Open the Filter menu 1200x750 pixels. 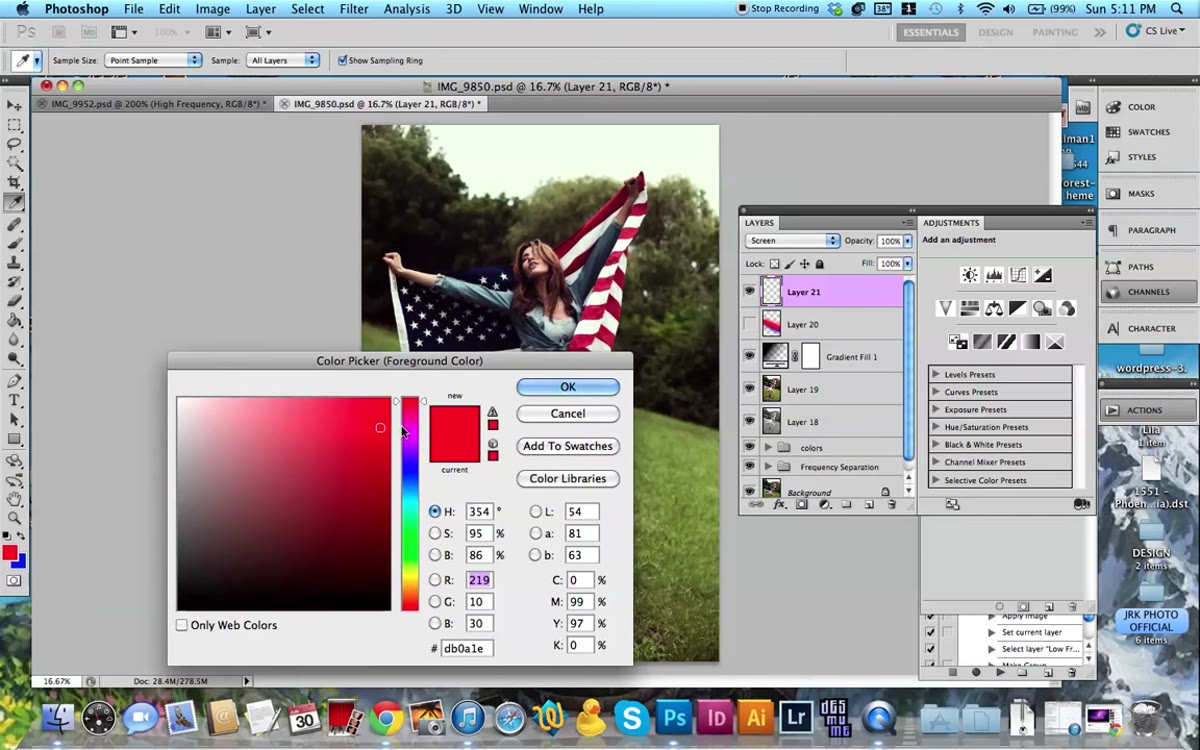pyautogui.click(x=354, y=9)
